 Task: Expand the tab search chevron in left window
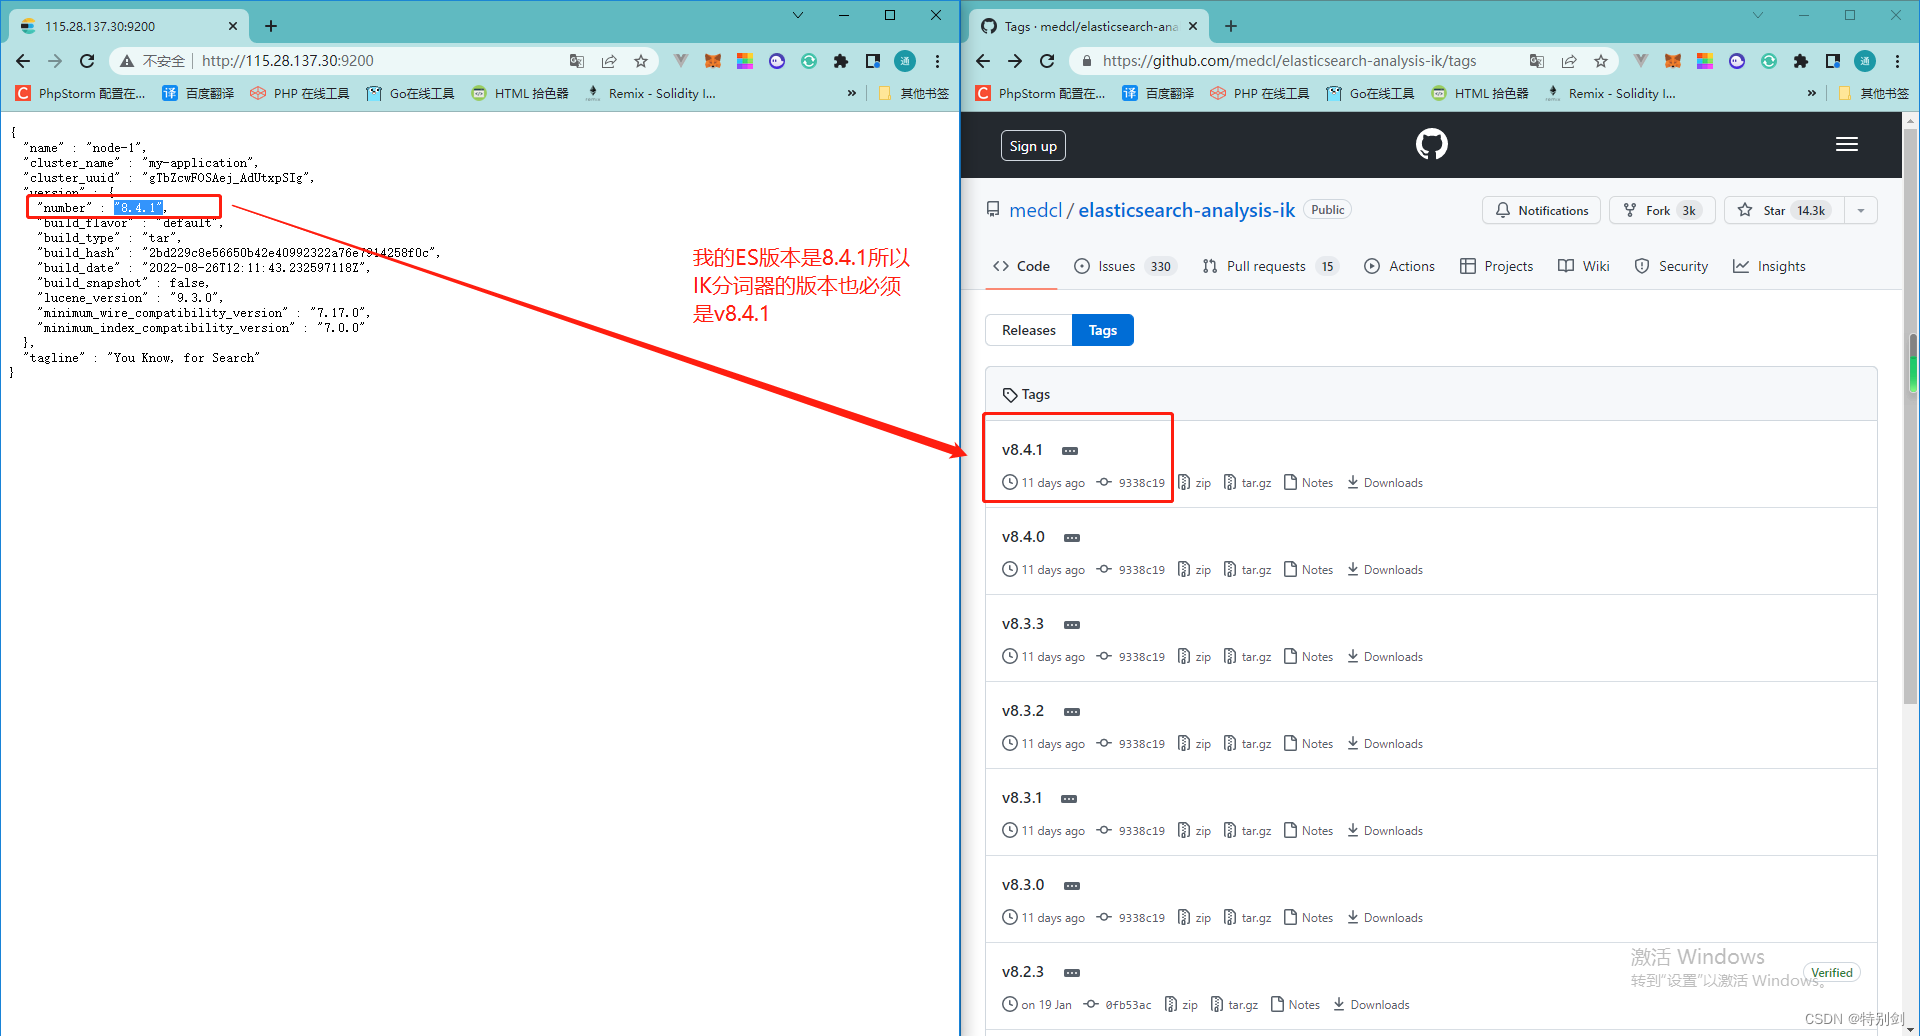click(798, 15)
